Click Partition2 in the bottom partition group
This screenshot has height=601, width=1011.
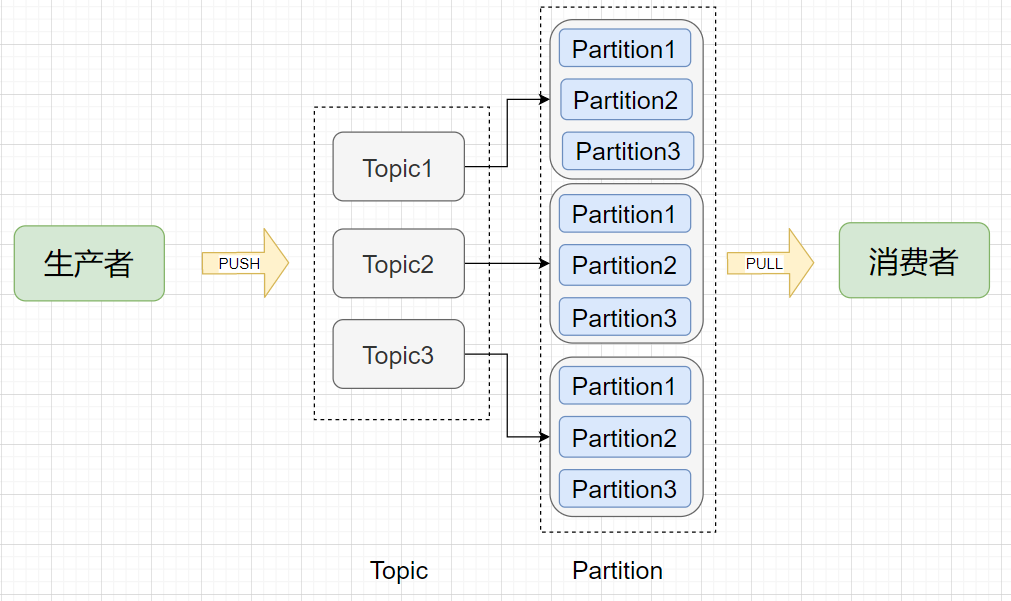[x=624, y=438]
